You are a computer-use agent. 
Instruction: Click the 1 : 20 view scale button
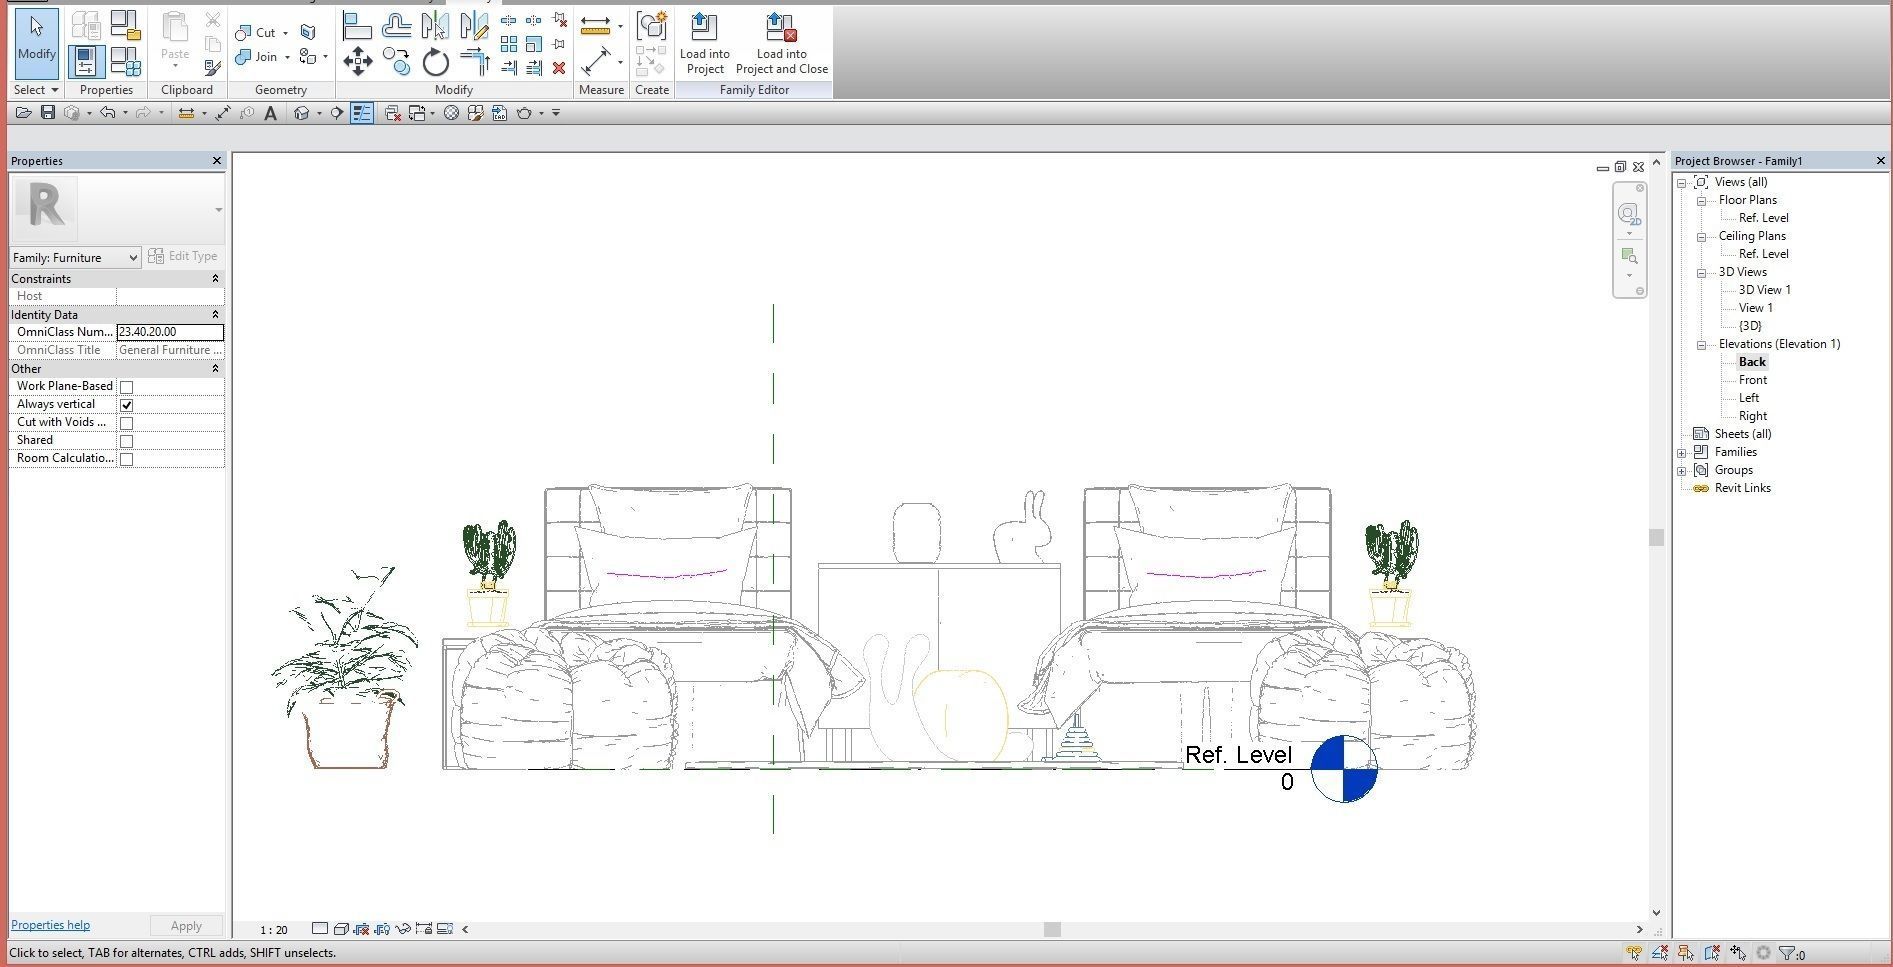pos(273,930)
